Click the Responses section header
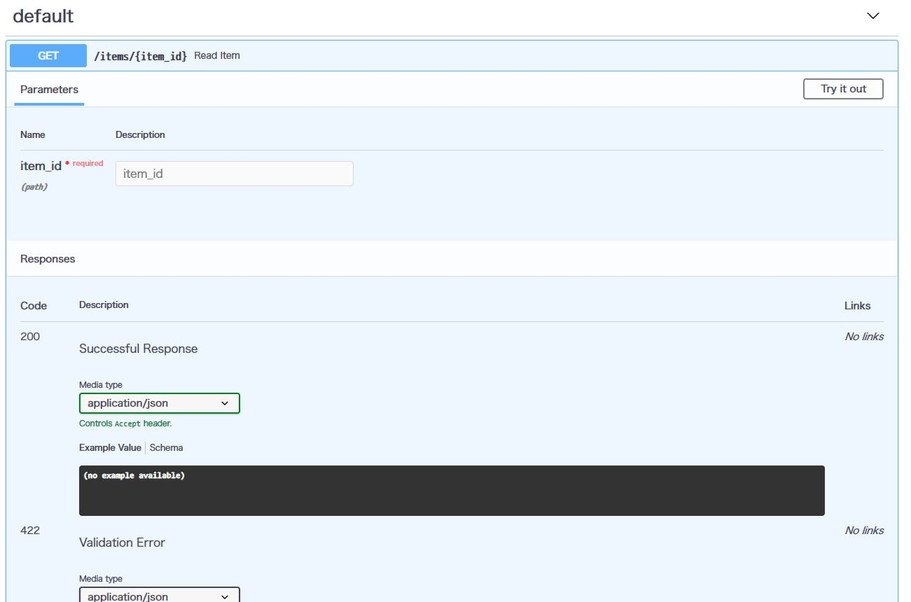 pyautogui.click(x=48, y=259)
